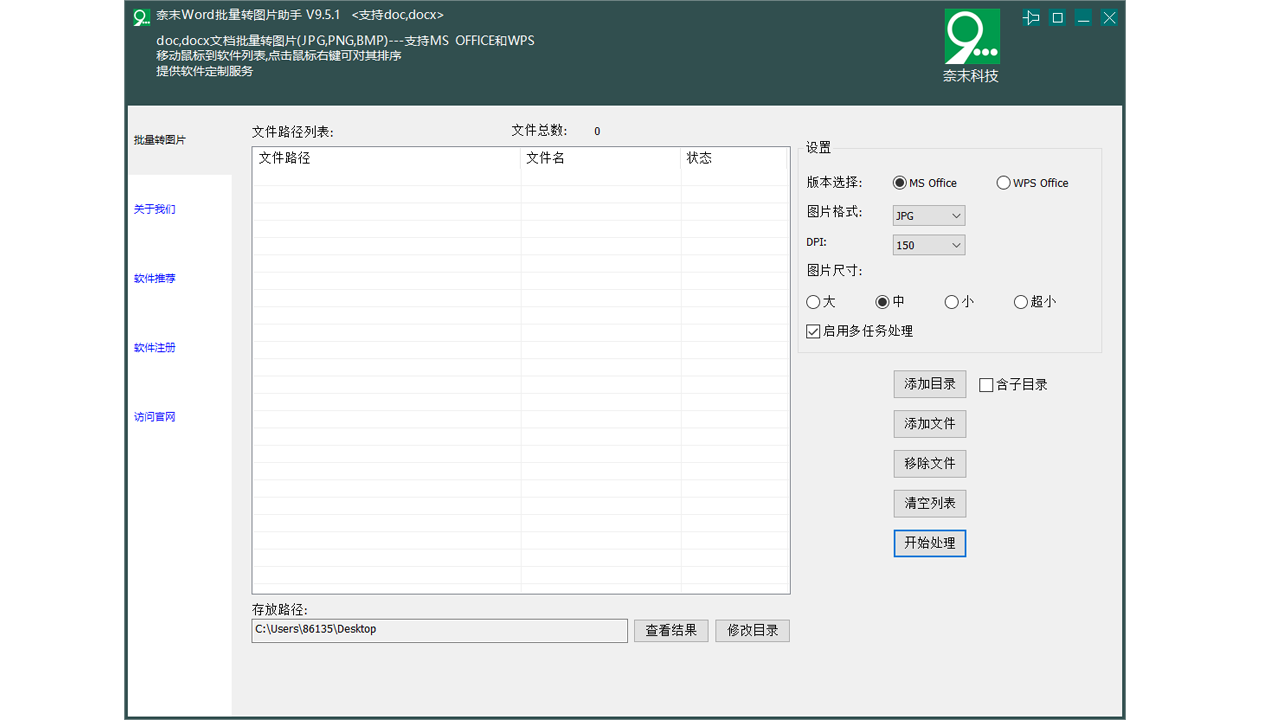
Task: Click 修改目录 button
Action: (753, 631)
